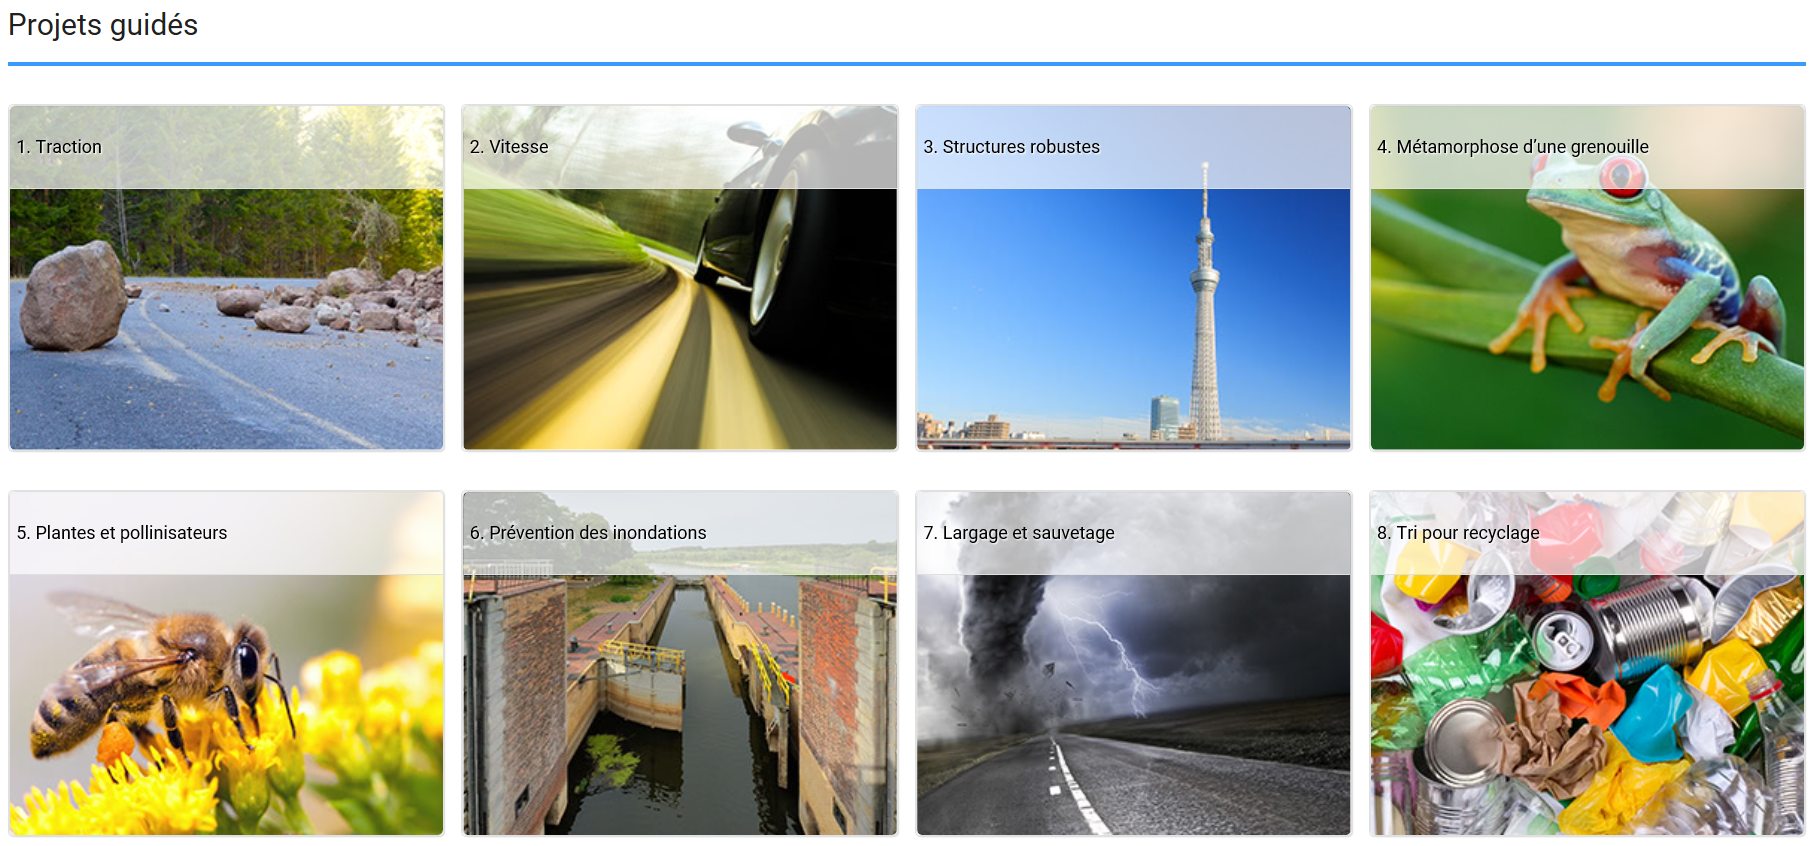
Task: Click the large boulder on the road
Action: 73,296
